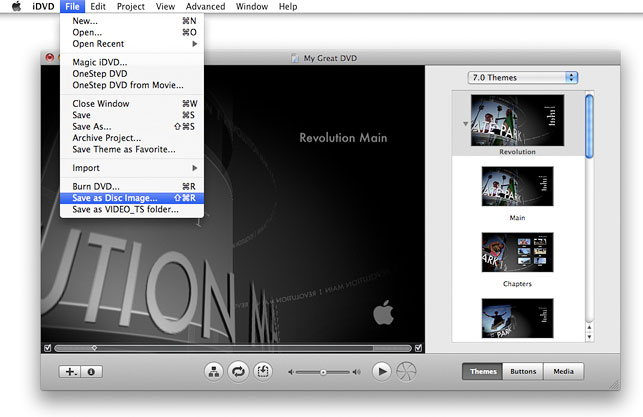Toggle the motion playback loop button
This screenshot has height=417, width=643.
[x=238, y=372]
